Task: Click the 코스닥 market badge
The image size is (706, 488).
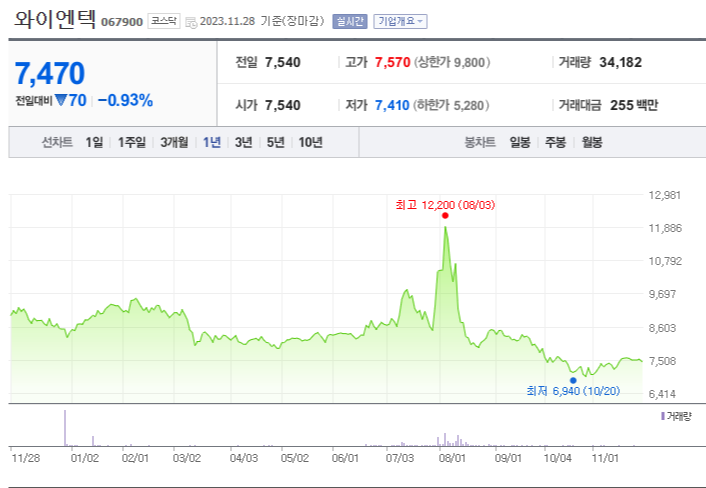Action: point(164,21)
